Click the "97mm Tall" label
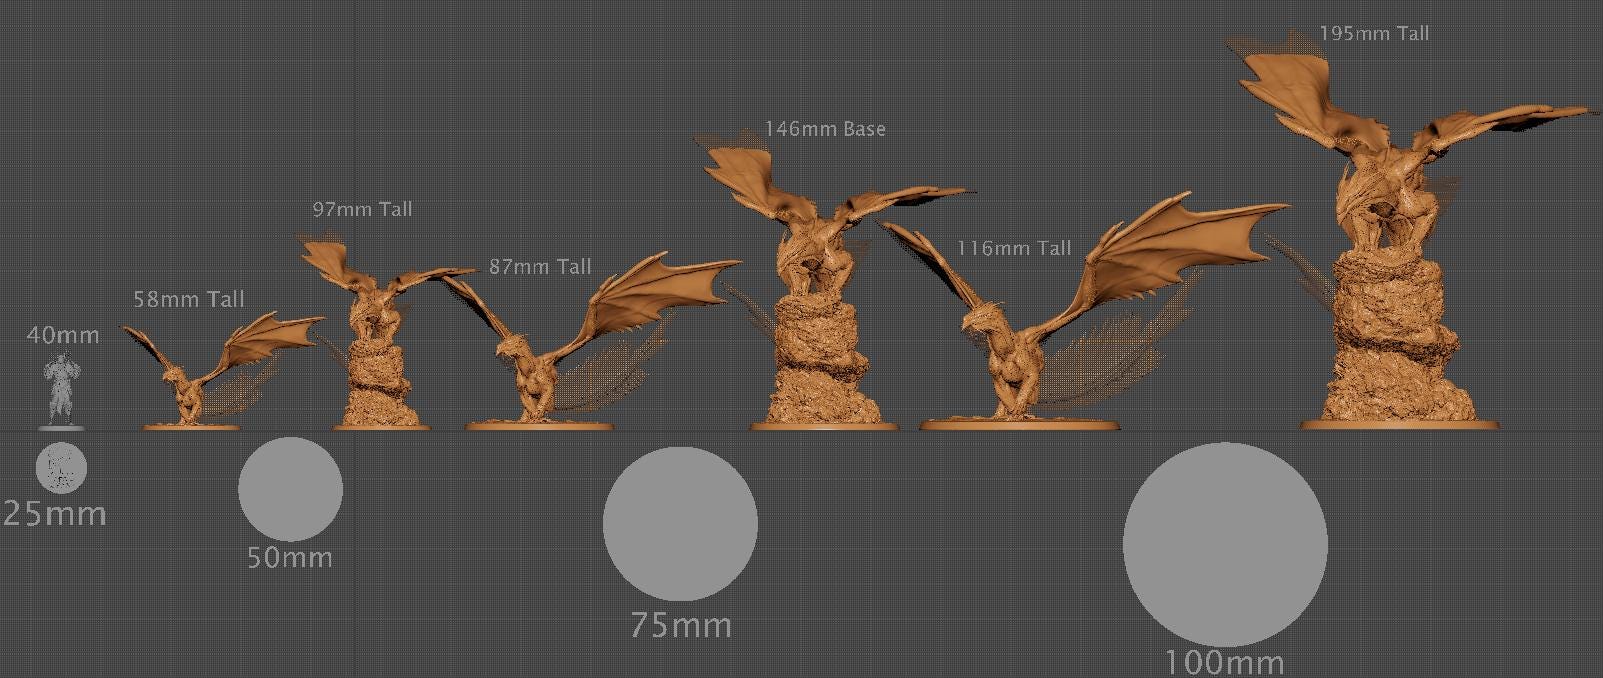 pyautogui.click(x=362, y=209)
